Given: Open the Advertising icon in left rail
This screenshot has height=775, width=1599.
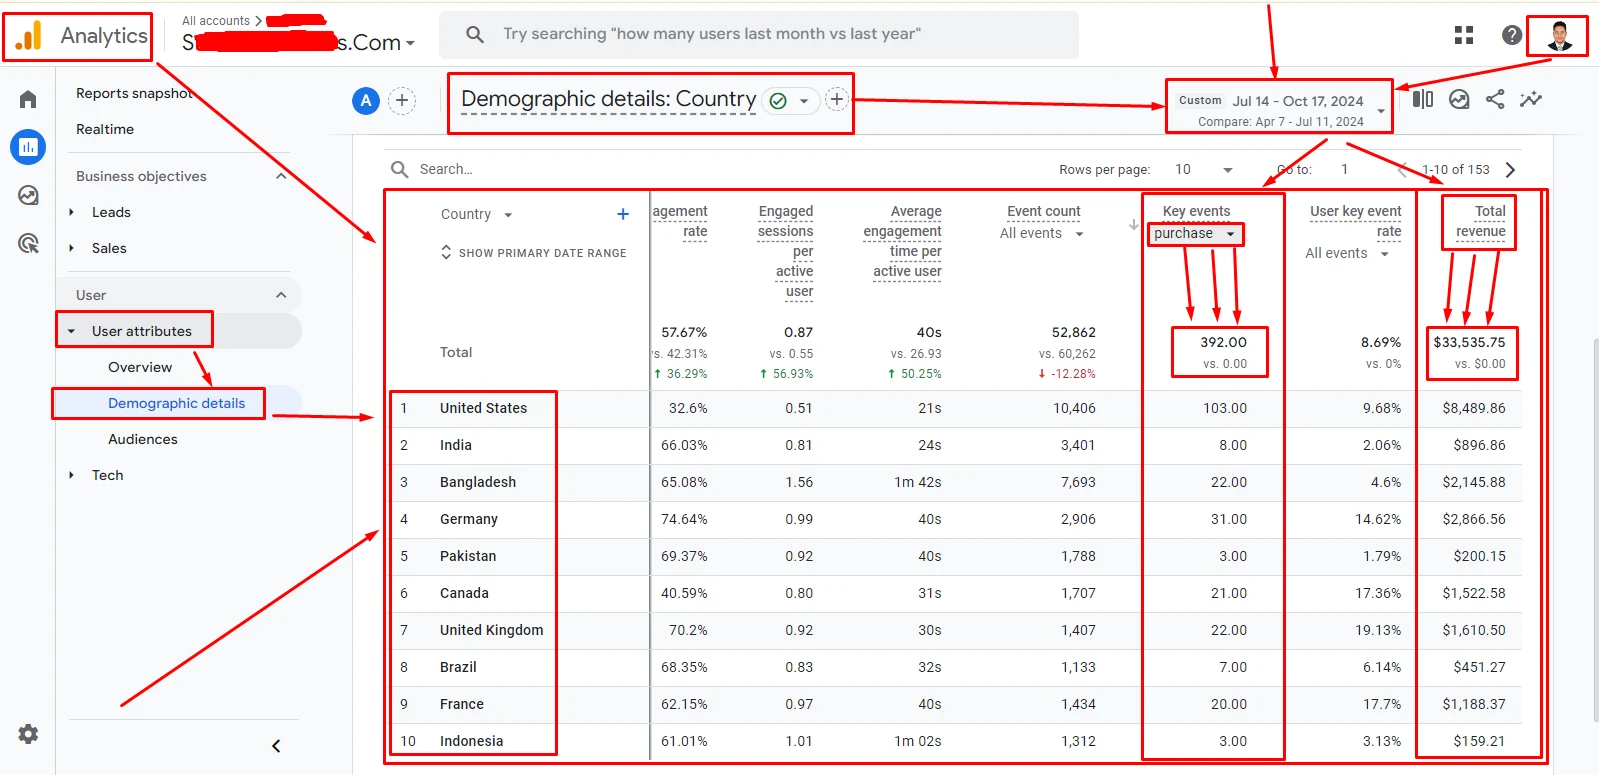Looking at the screenshot, I should (28, 243).
